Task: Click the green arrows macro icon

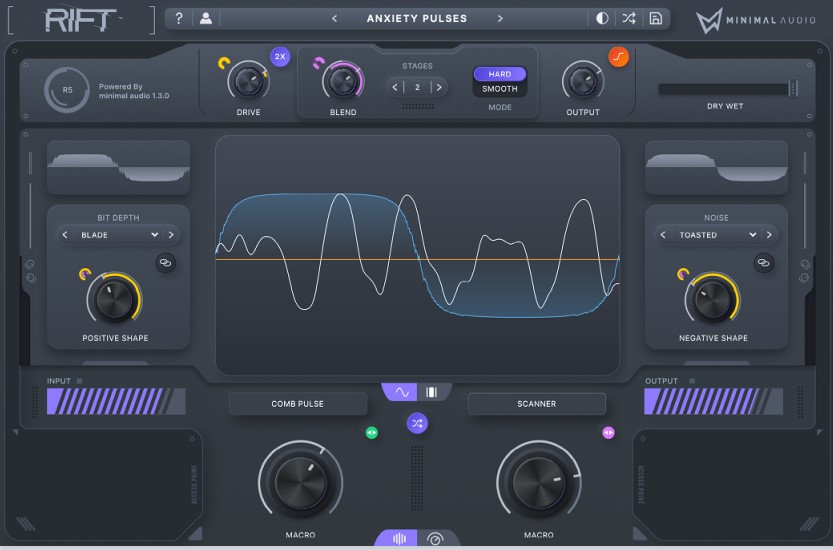Action: 372,433
